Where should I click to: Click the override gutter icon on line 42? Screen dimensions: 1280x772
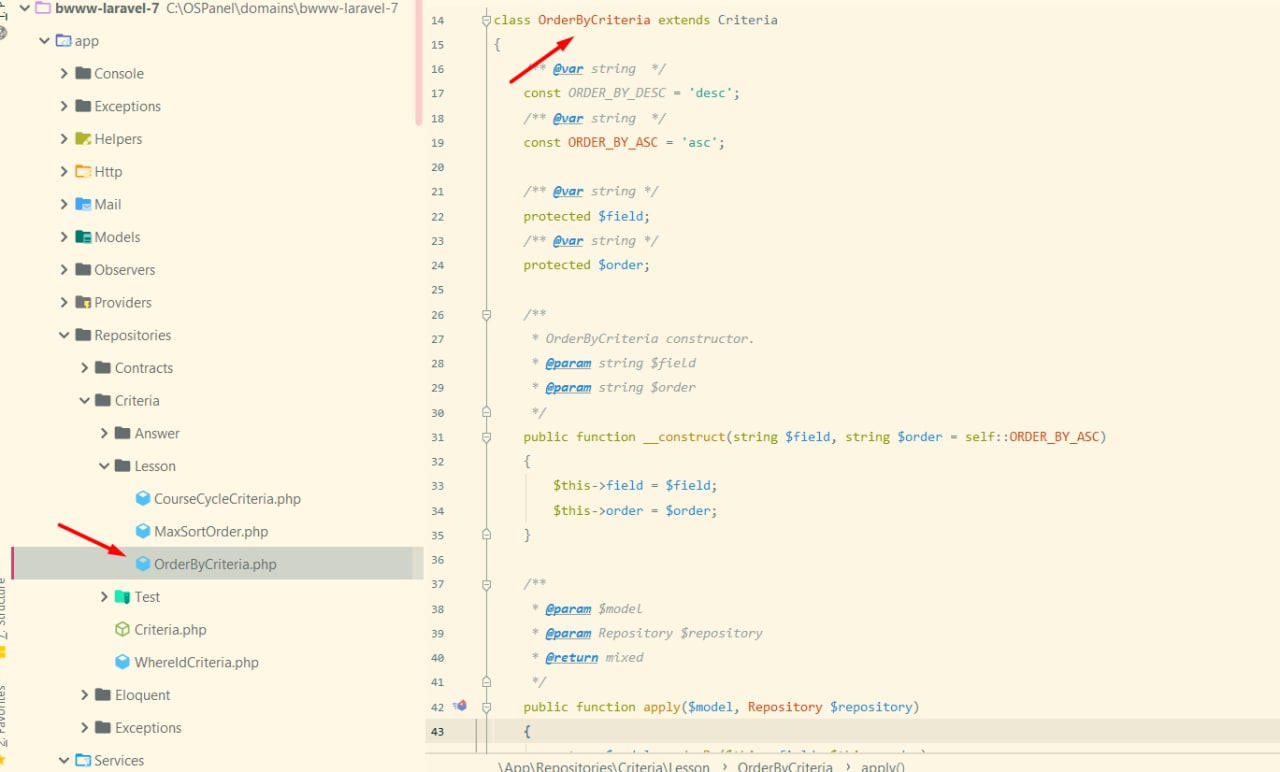460,706
